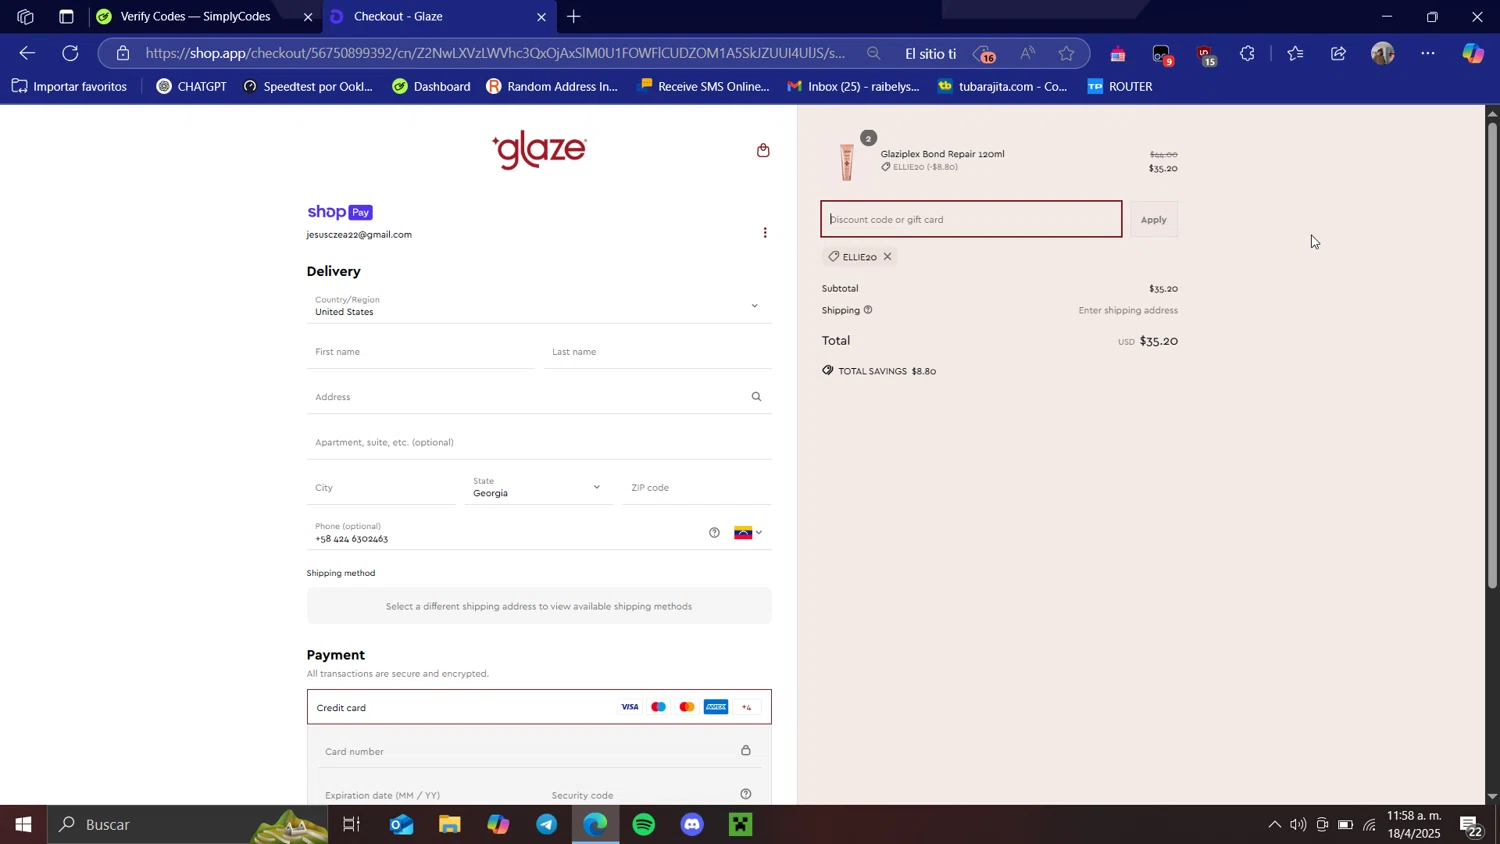The image size is (1500, 844).
Task: Open security code help icon
Action: (745, 795)
